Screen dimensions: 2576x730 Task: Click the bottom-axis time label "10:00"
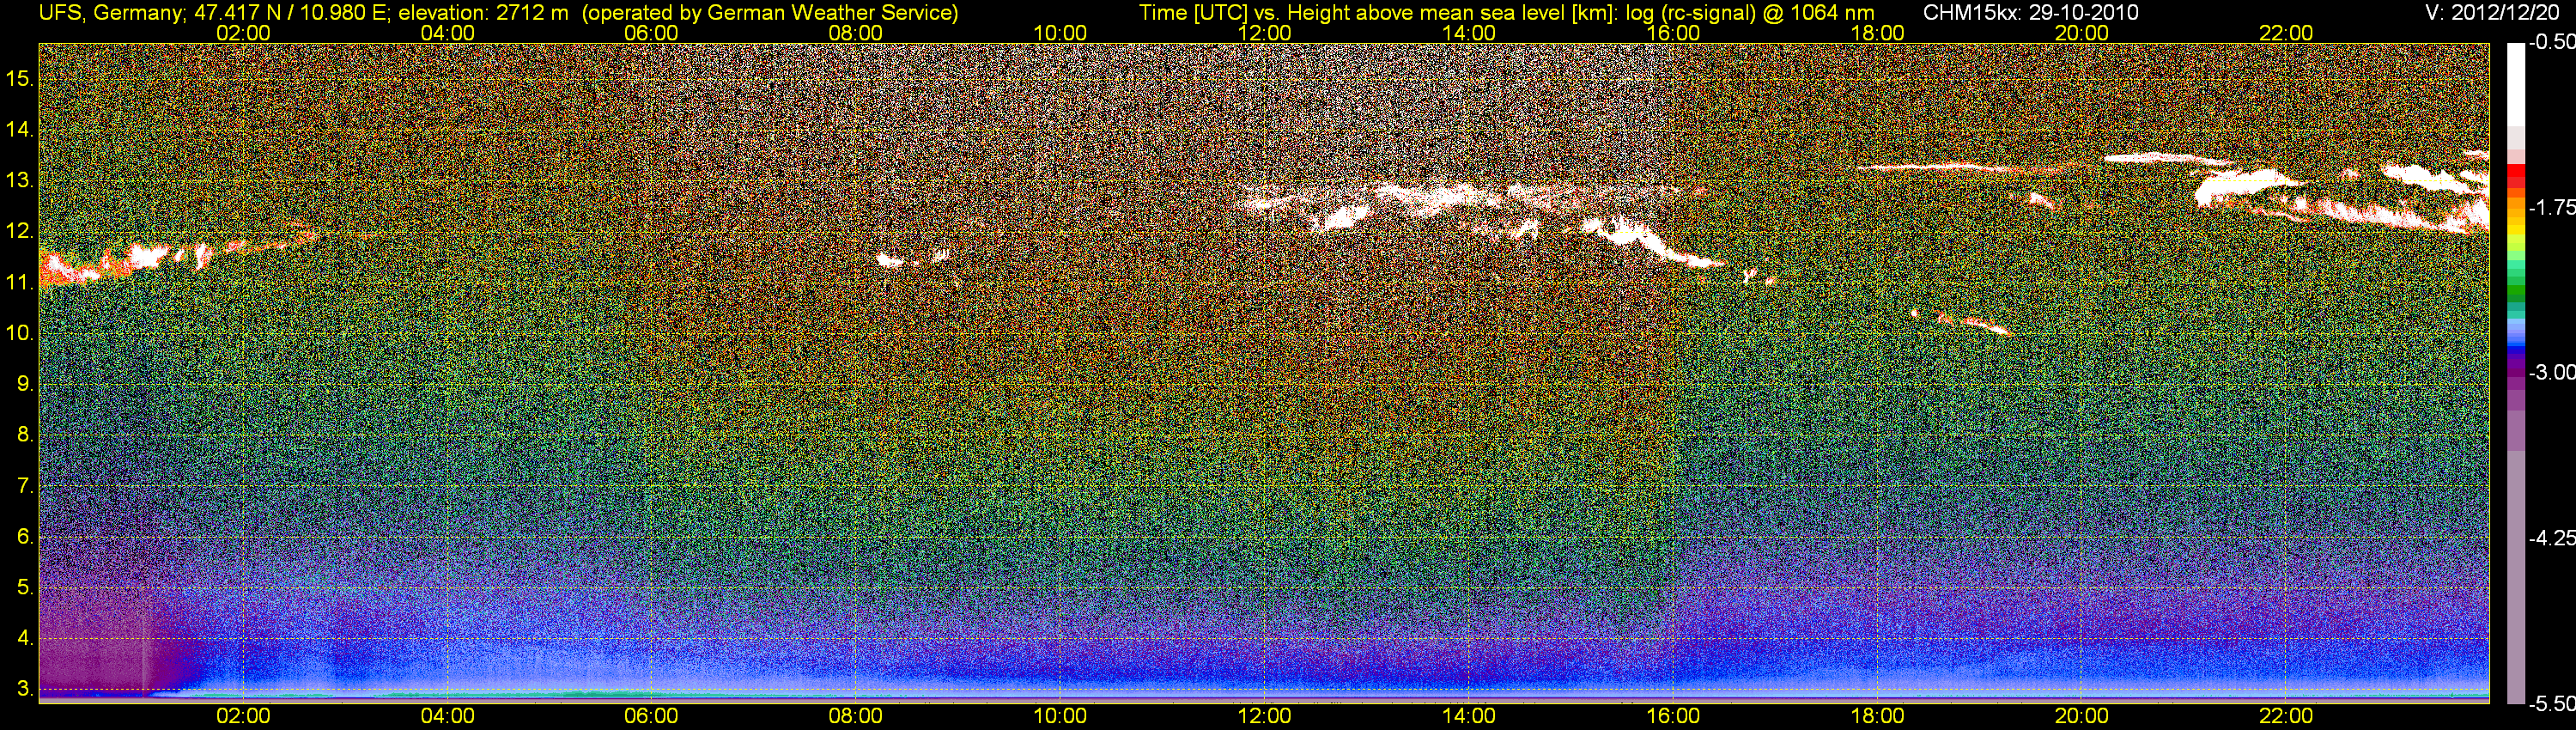pyautogui.click(x=1060, y=716)
